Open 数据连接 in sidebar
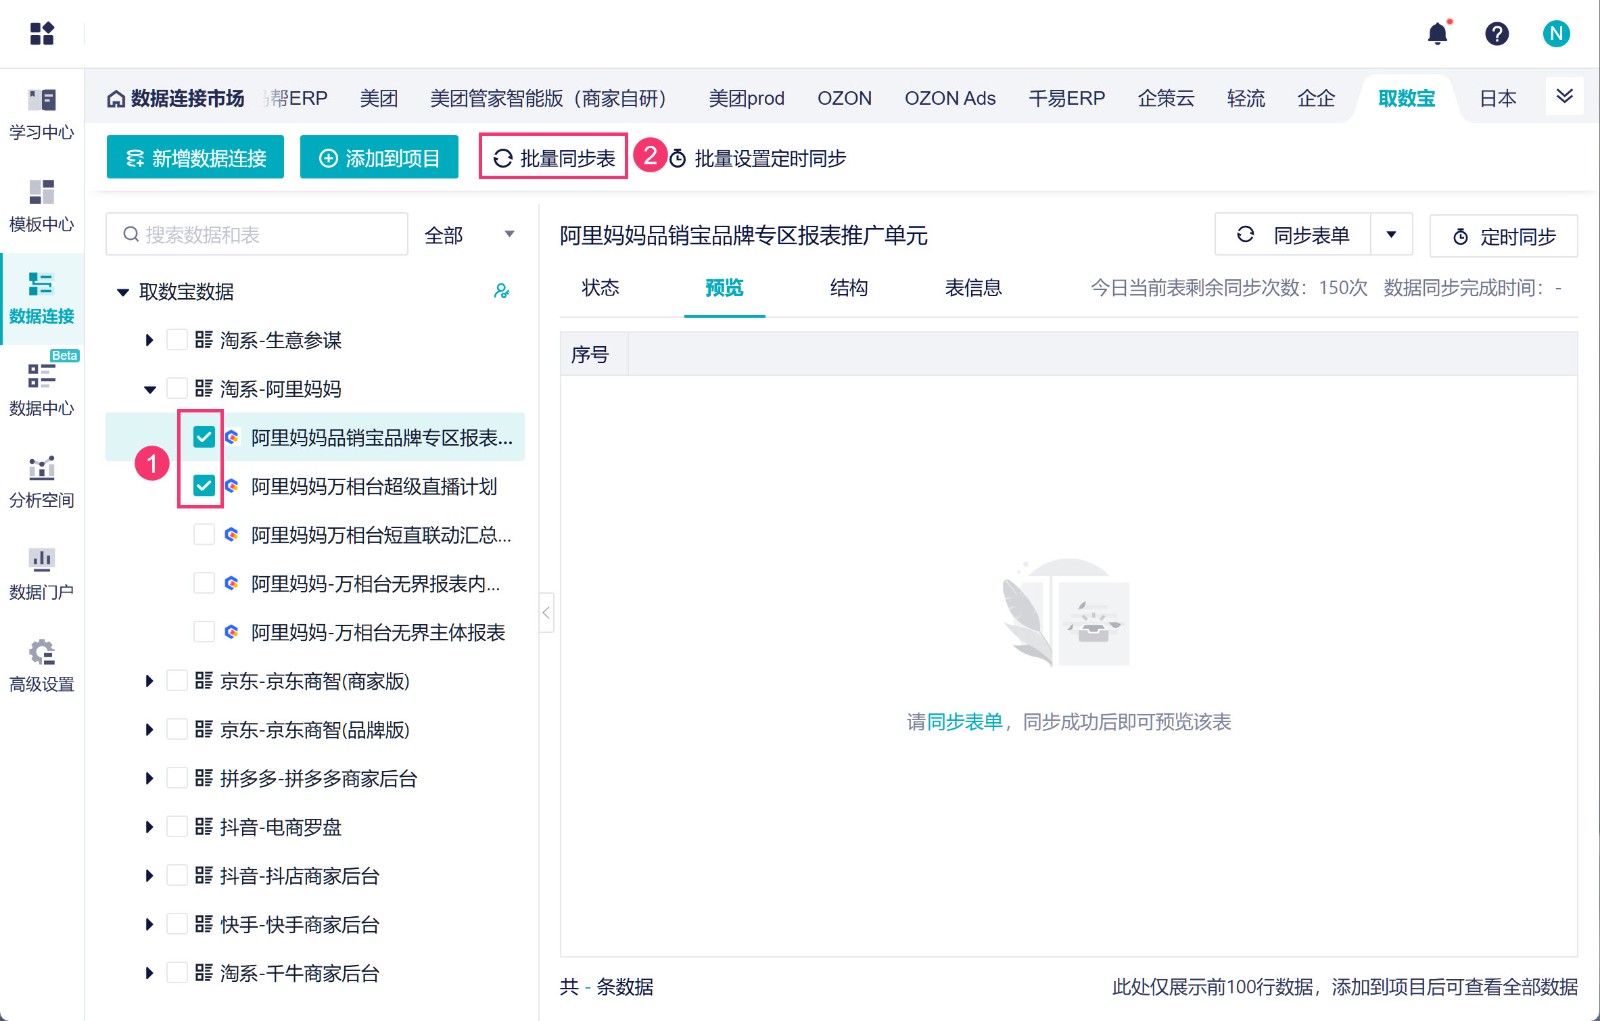 (x=42, y=298)
